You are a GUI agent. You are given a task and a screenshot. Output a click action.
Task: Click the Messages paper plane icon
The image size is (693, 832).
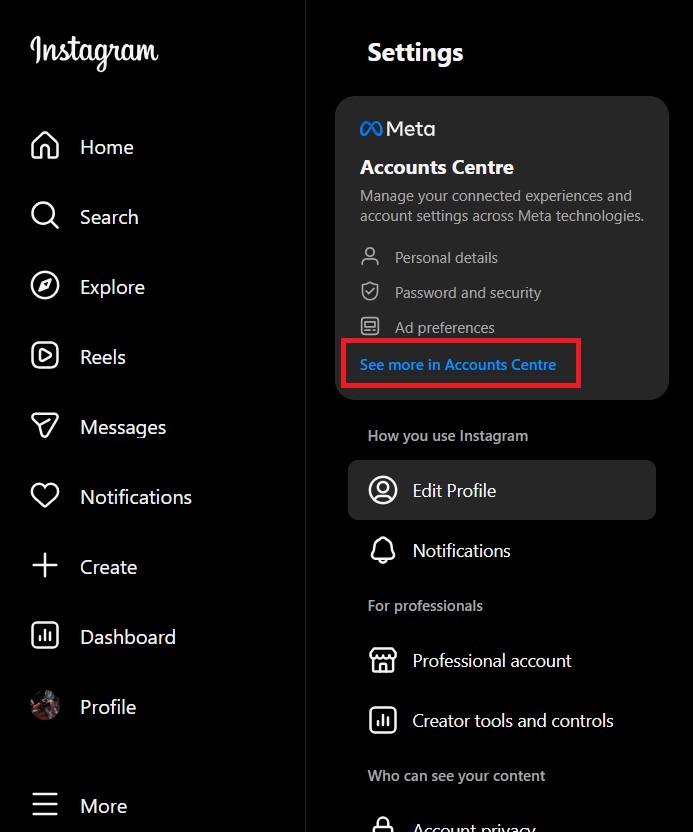[45, 425]
